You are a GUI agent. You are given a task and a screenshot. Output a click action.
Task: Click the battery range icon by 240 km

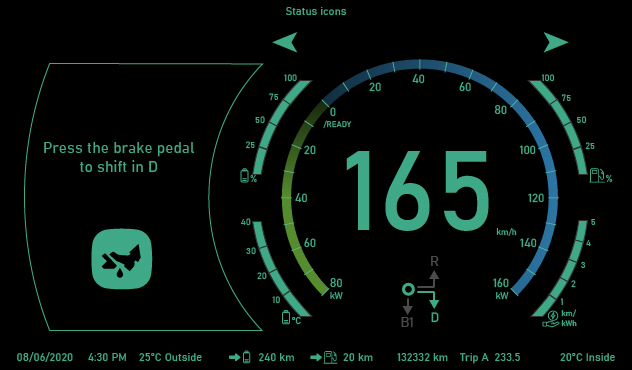point(240,357)
